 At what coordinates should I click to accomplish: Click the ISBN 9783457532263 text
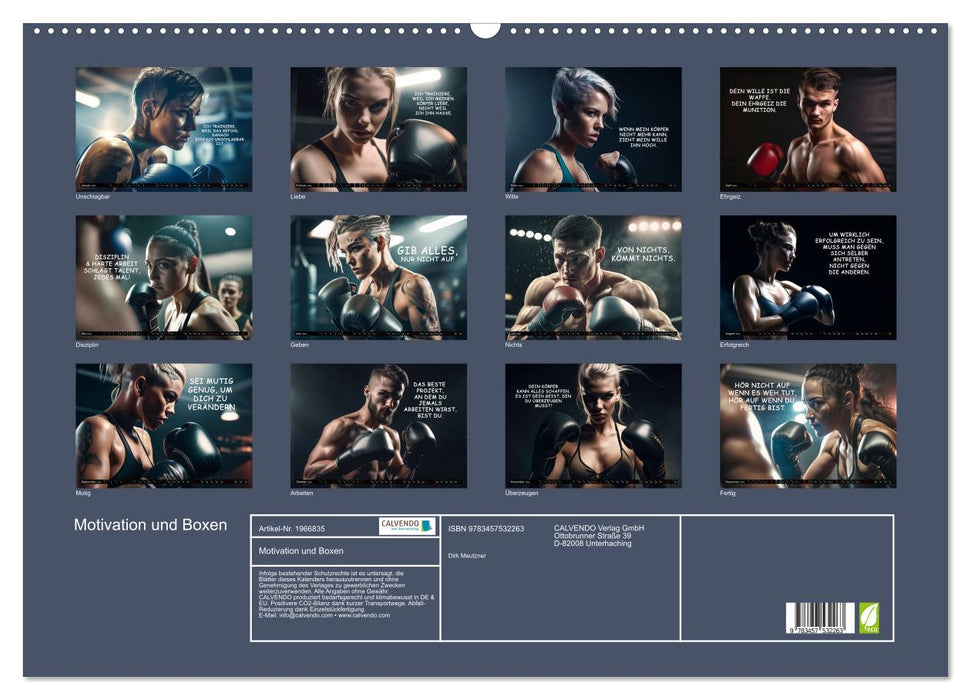tap(486, 528)
